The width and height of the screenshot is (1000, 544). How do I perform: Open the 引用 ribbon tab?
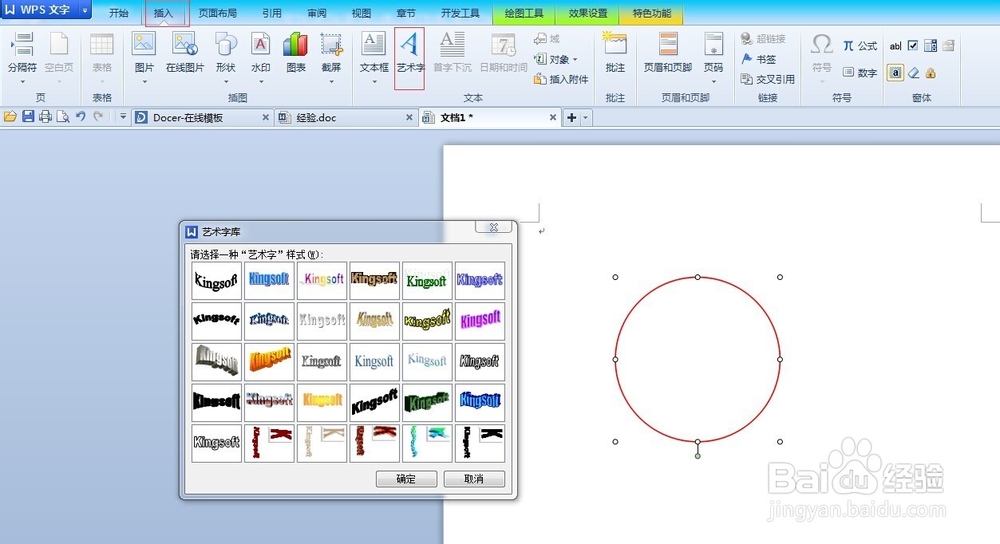click(x=272, y=13)
